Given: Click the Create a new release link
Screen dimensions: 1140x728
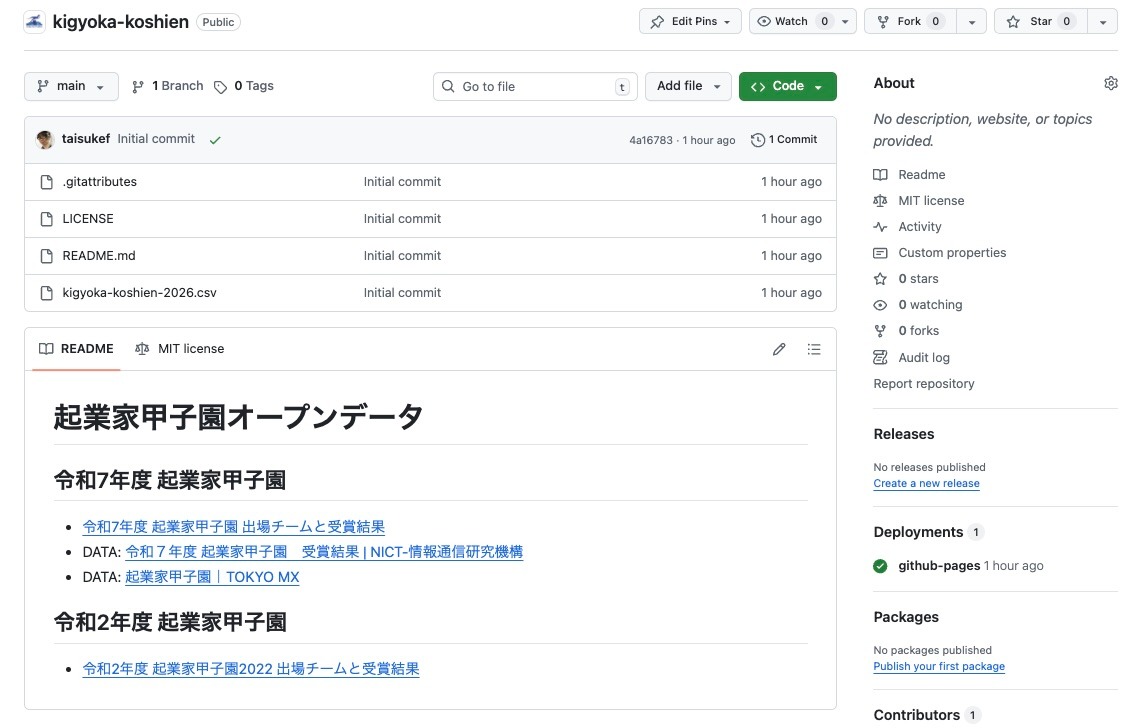Looking at the screenshot, I should 926,483.
